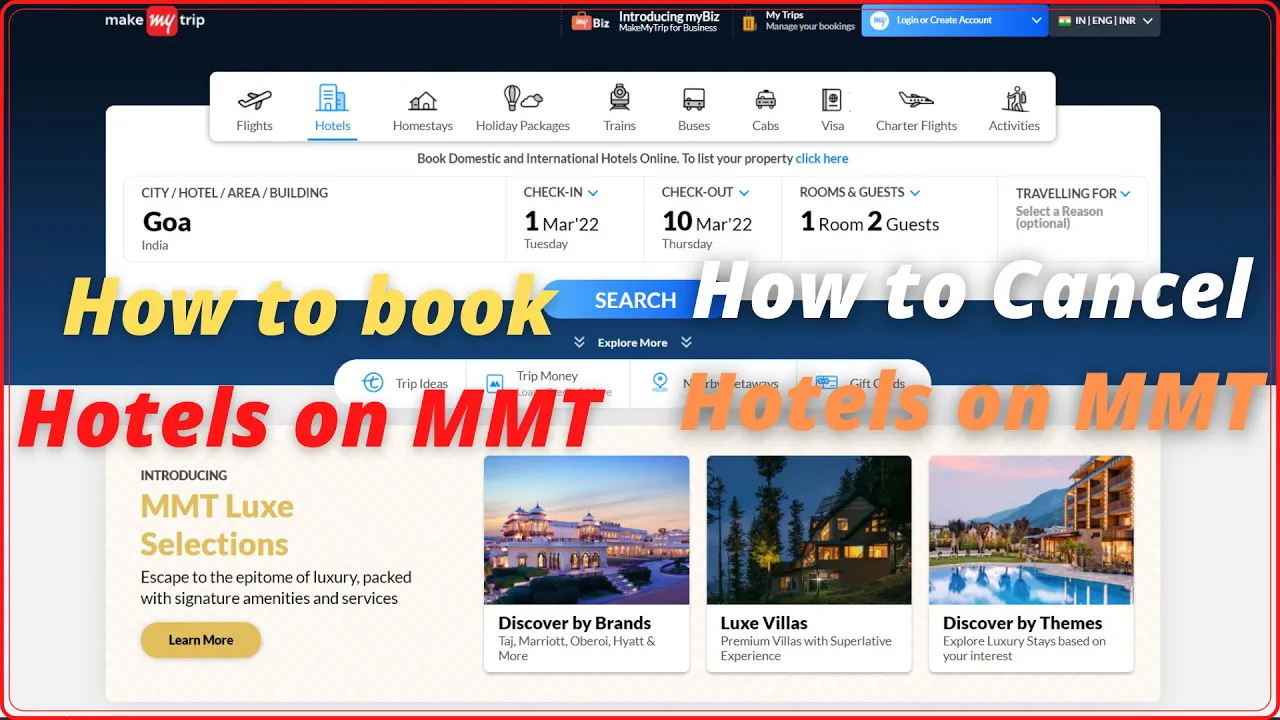This screenshot has width=1280, height=720.
Task: Open the Luxe Villas cabin thumbnail
Action: (809, 530)
